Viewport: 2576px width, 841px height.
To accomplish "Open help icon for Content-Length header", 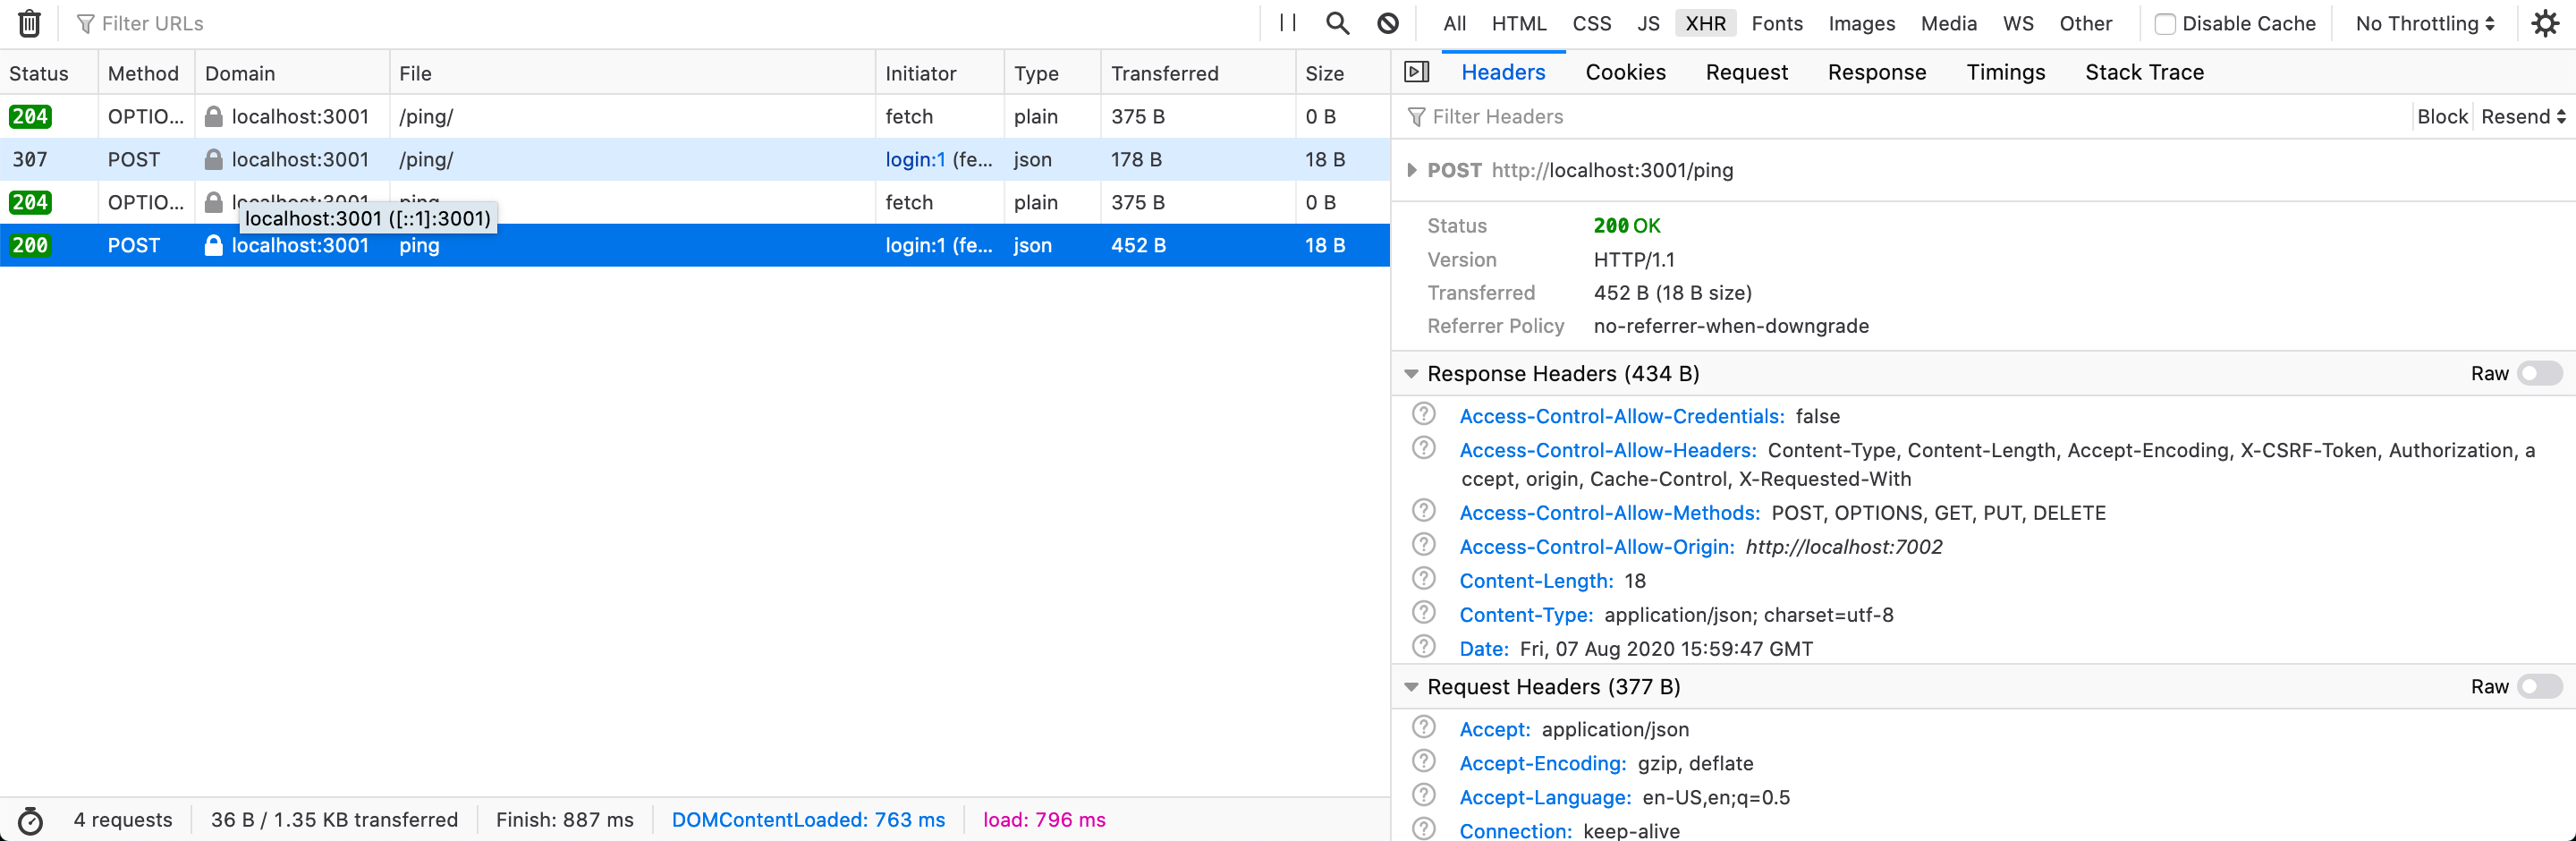I will [1424, 579].
